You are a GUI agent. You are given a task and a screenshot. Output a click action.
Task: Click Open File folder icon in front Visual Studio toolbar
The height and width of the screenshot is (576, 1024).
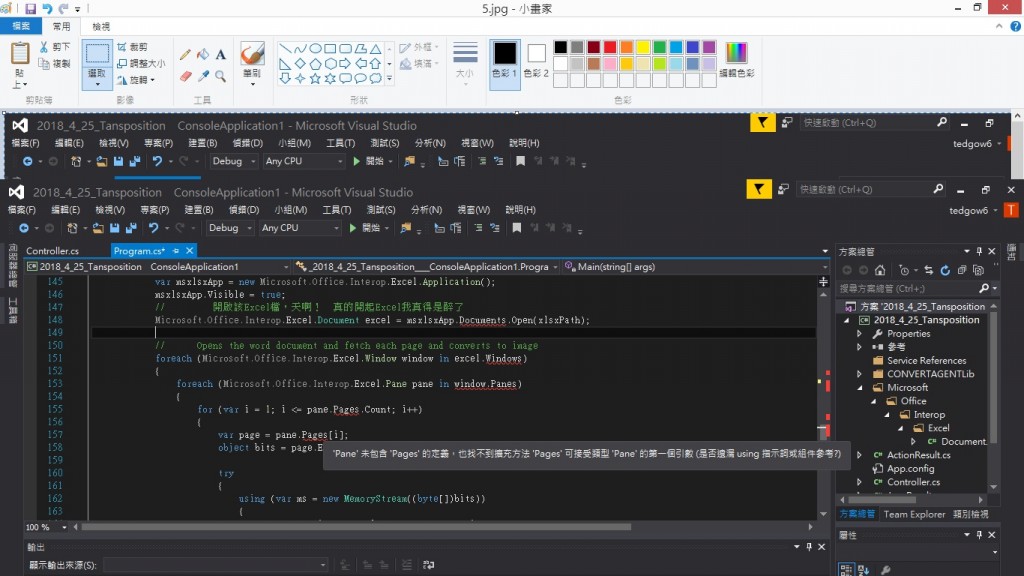pos(98,228)
